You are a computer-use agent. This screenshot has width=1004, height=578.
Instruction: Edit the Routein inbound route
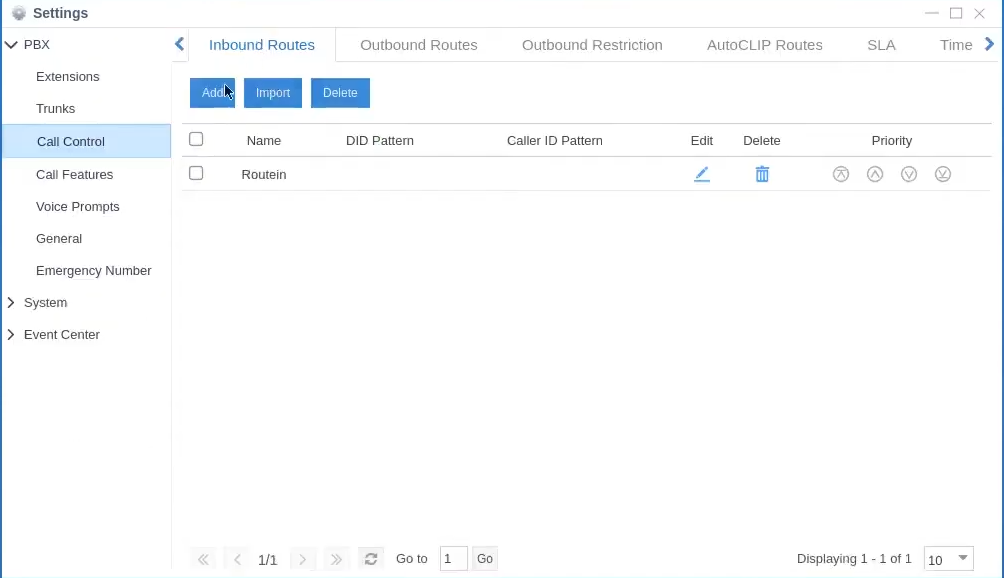702,174
